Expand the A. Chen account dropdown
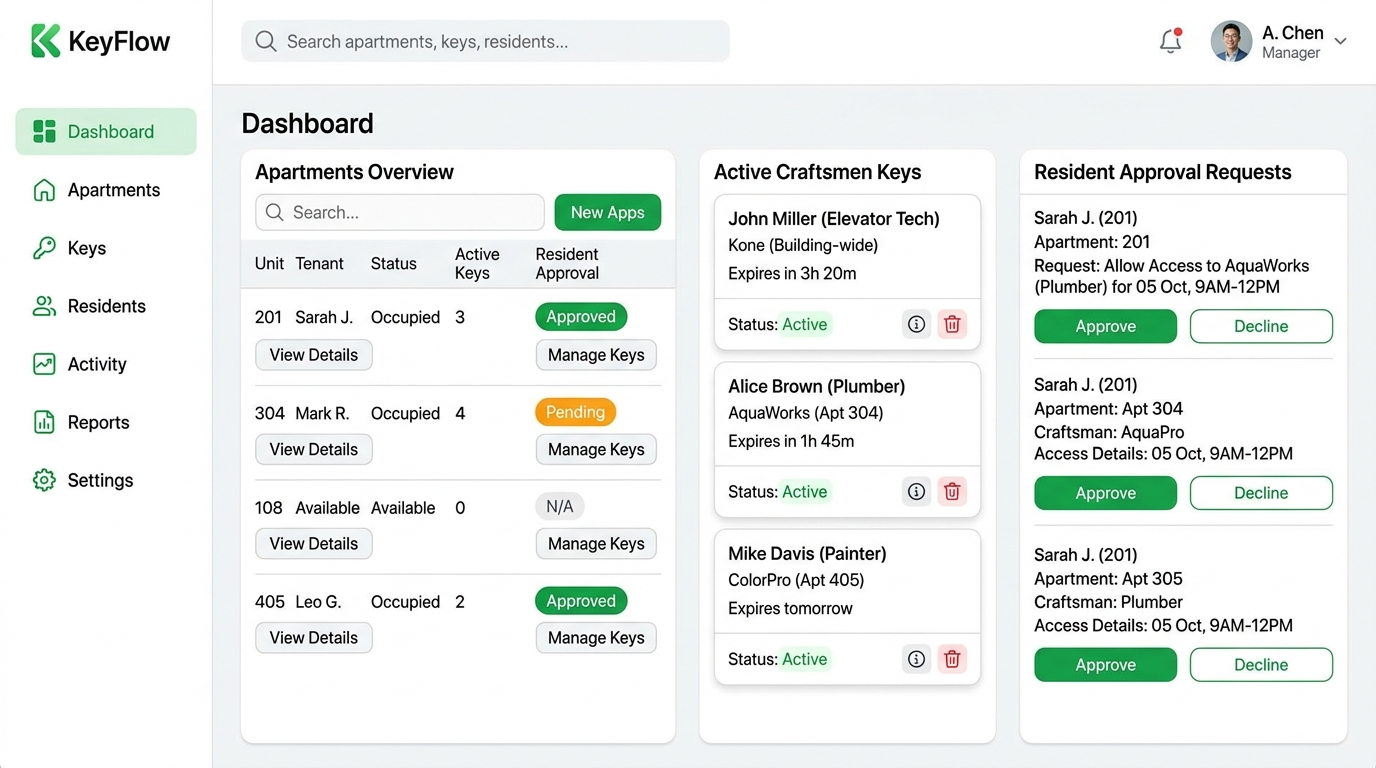1376x768 pixels. pos(1340,41)
